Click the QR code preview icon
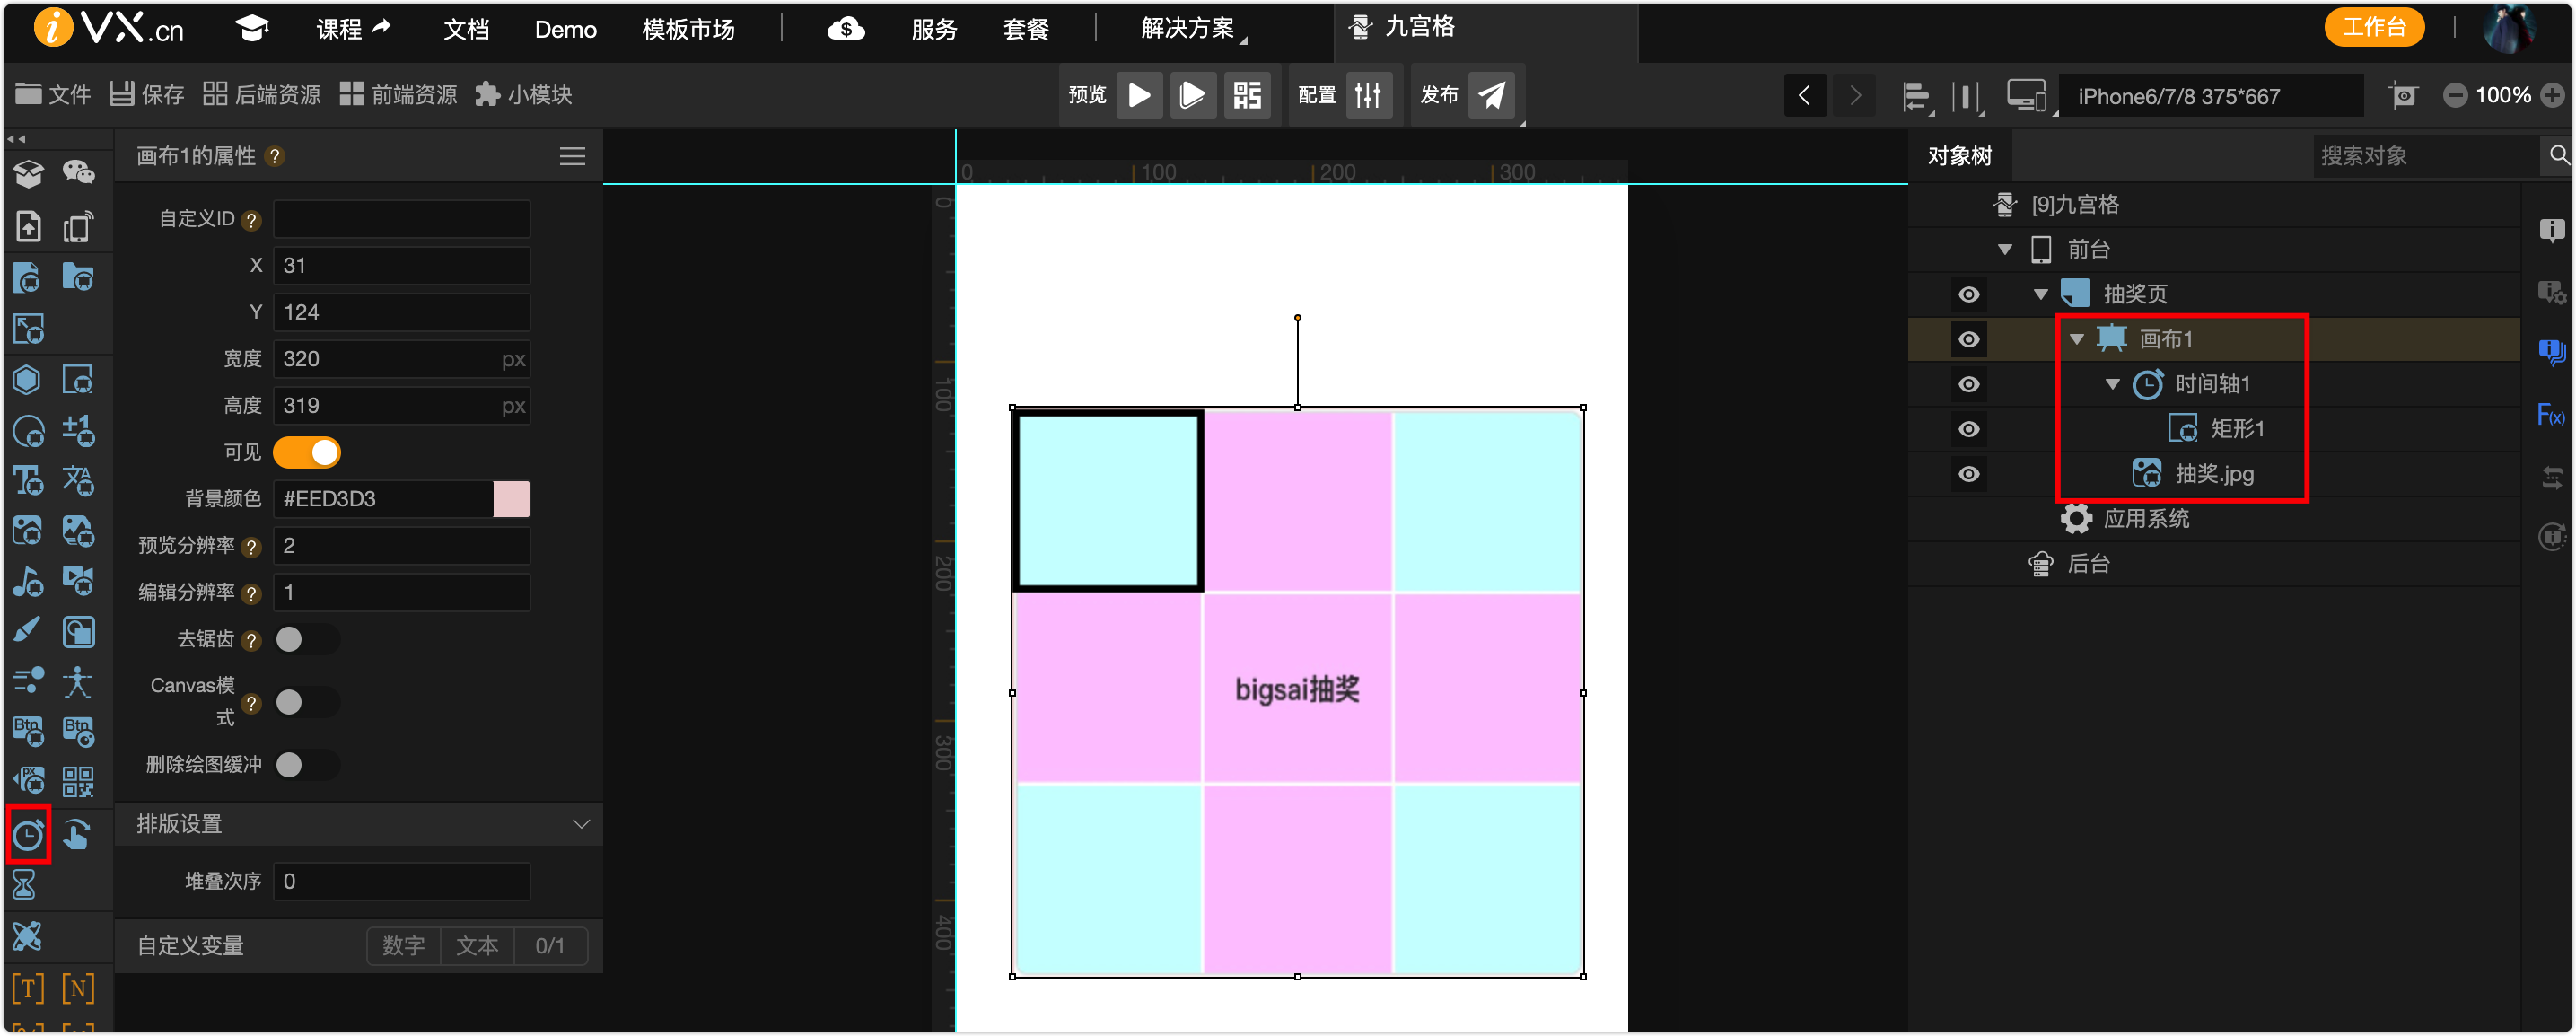Screen dimensions: 2576x1036 coord(1247,96)
